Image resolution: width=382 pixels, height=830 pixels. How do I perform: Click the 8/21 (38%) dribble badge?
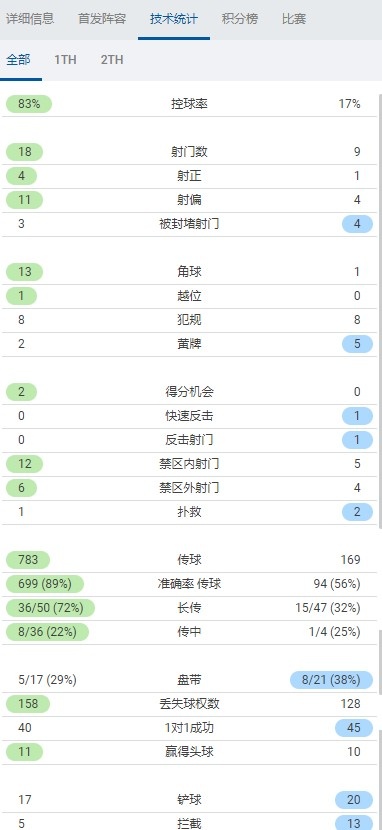(x=332, y=680)
